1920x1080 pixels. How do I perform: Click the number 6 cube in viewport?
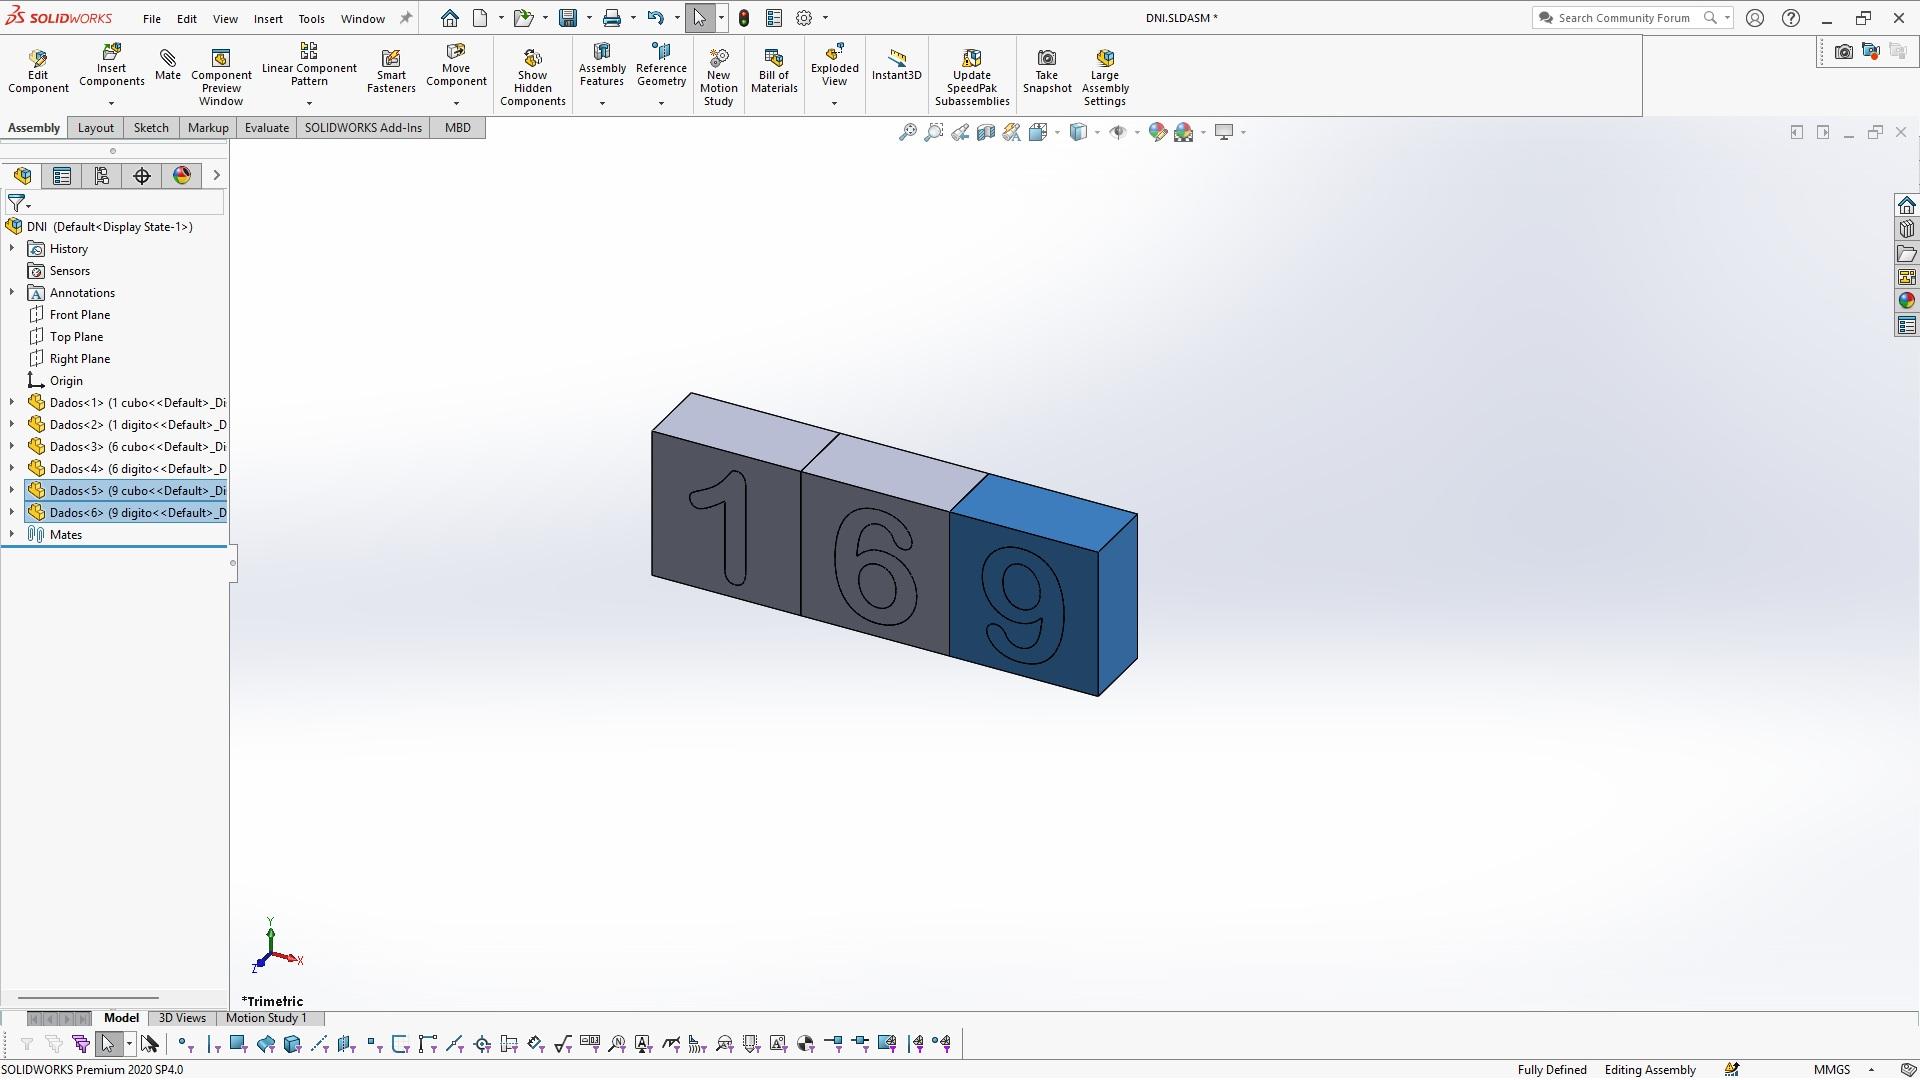874,565
